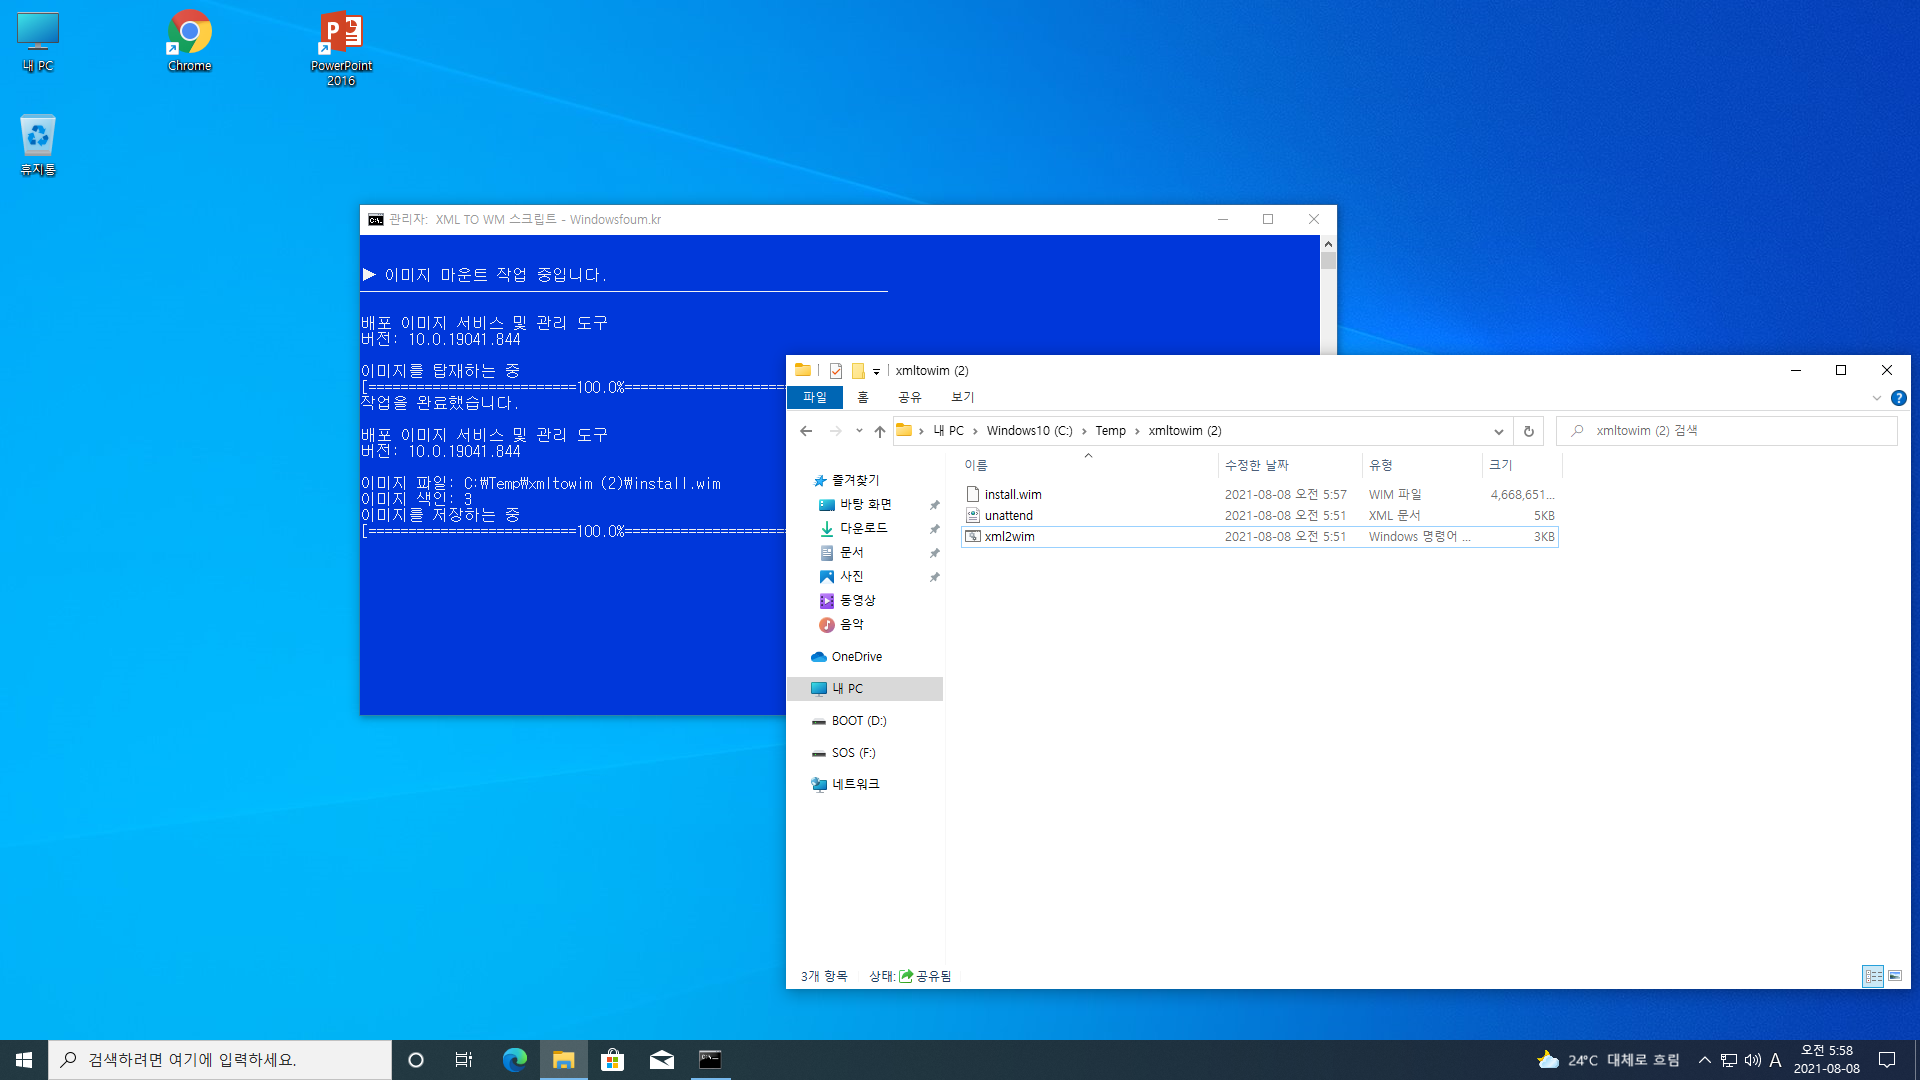Open Explorer help question mark icon
The height and width of the screenshot is (1080, 1920).
pyautogui.click(x=1898, y=398)
